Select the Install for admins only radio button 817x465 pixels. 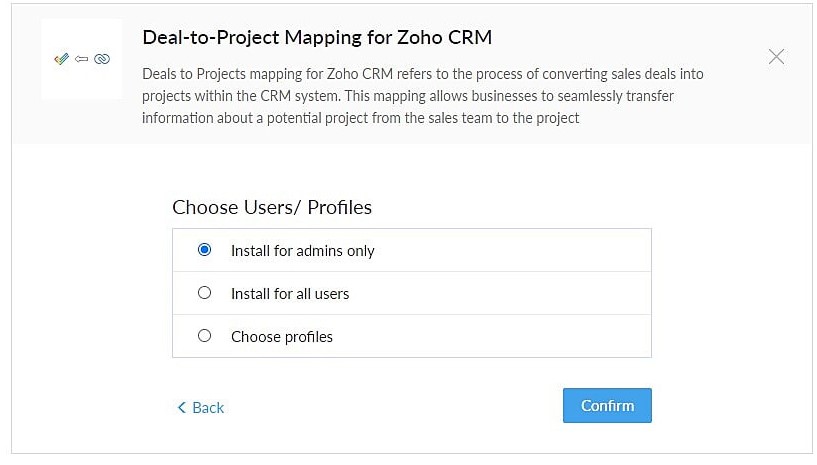pyautogui.click(x=204, y=250)
